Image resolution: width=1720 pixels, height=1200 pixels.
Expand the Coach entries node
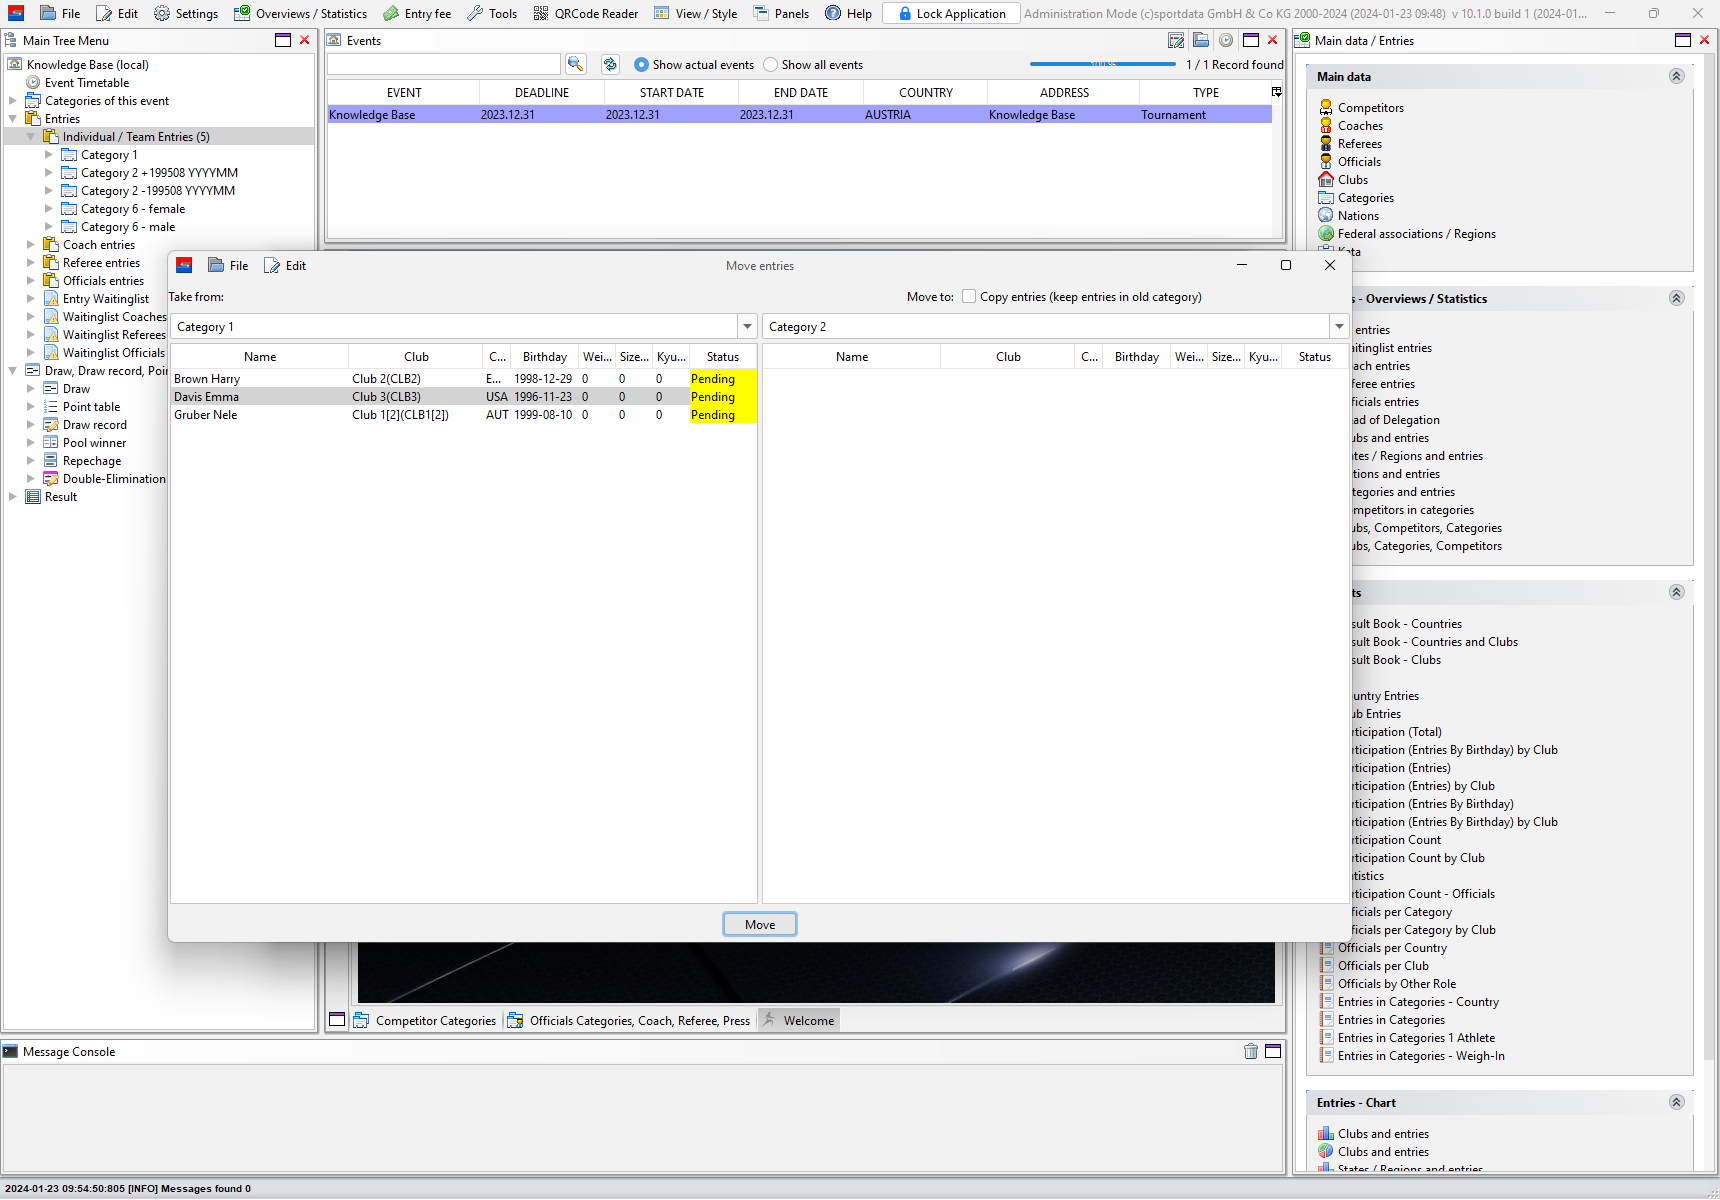pos(31,245)
